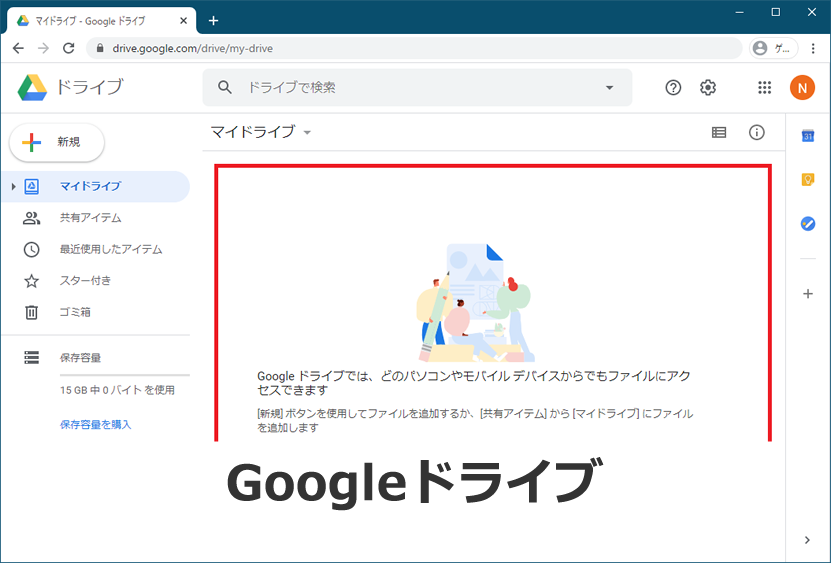
Task: Open the settings gear icon
Action: point(708,87)
